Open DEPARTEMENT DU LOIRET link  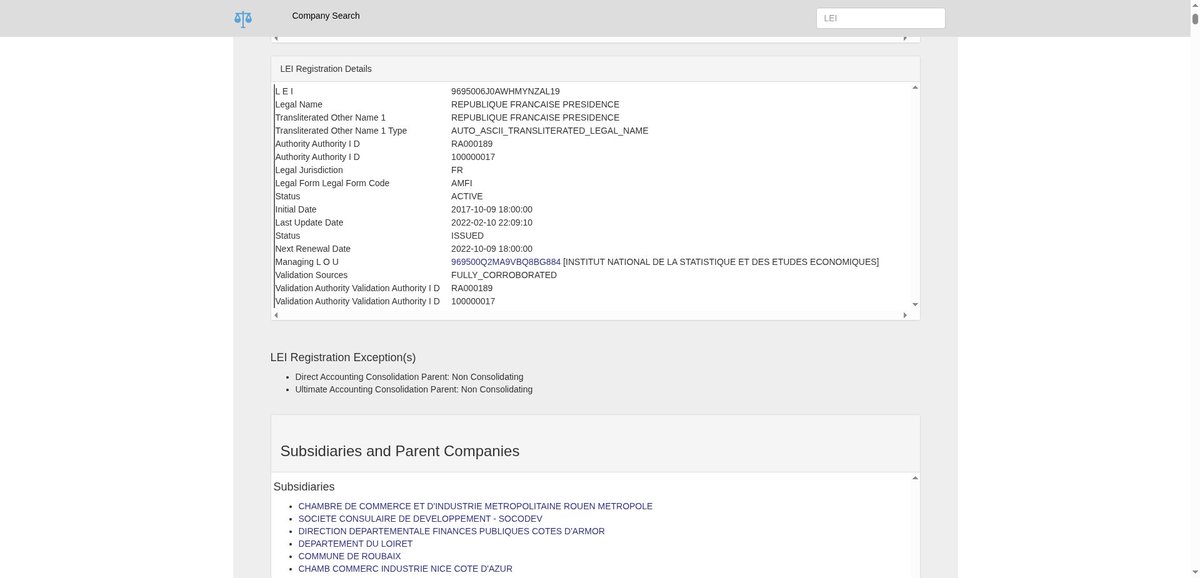point(355,544)
